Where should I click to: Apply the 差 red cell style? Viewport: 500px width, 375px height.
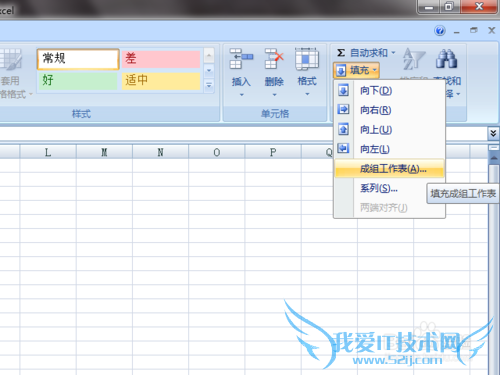(x=161, y=59)
